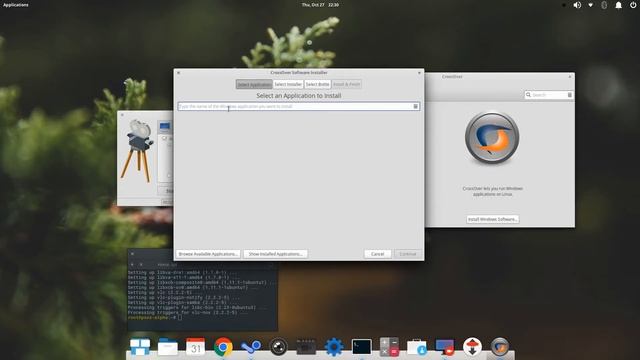Click Browse Available Applications button
Viewport: 640px width, 360px height.
point(208,254)
